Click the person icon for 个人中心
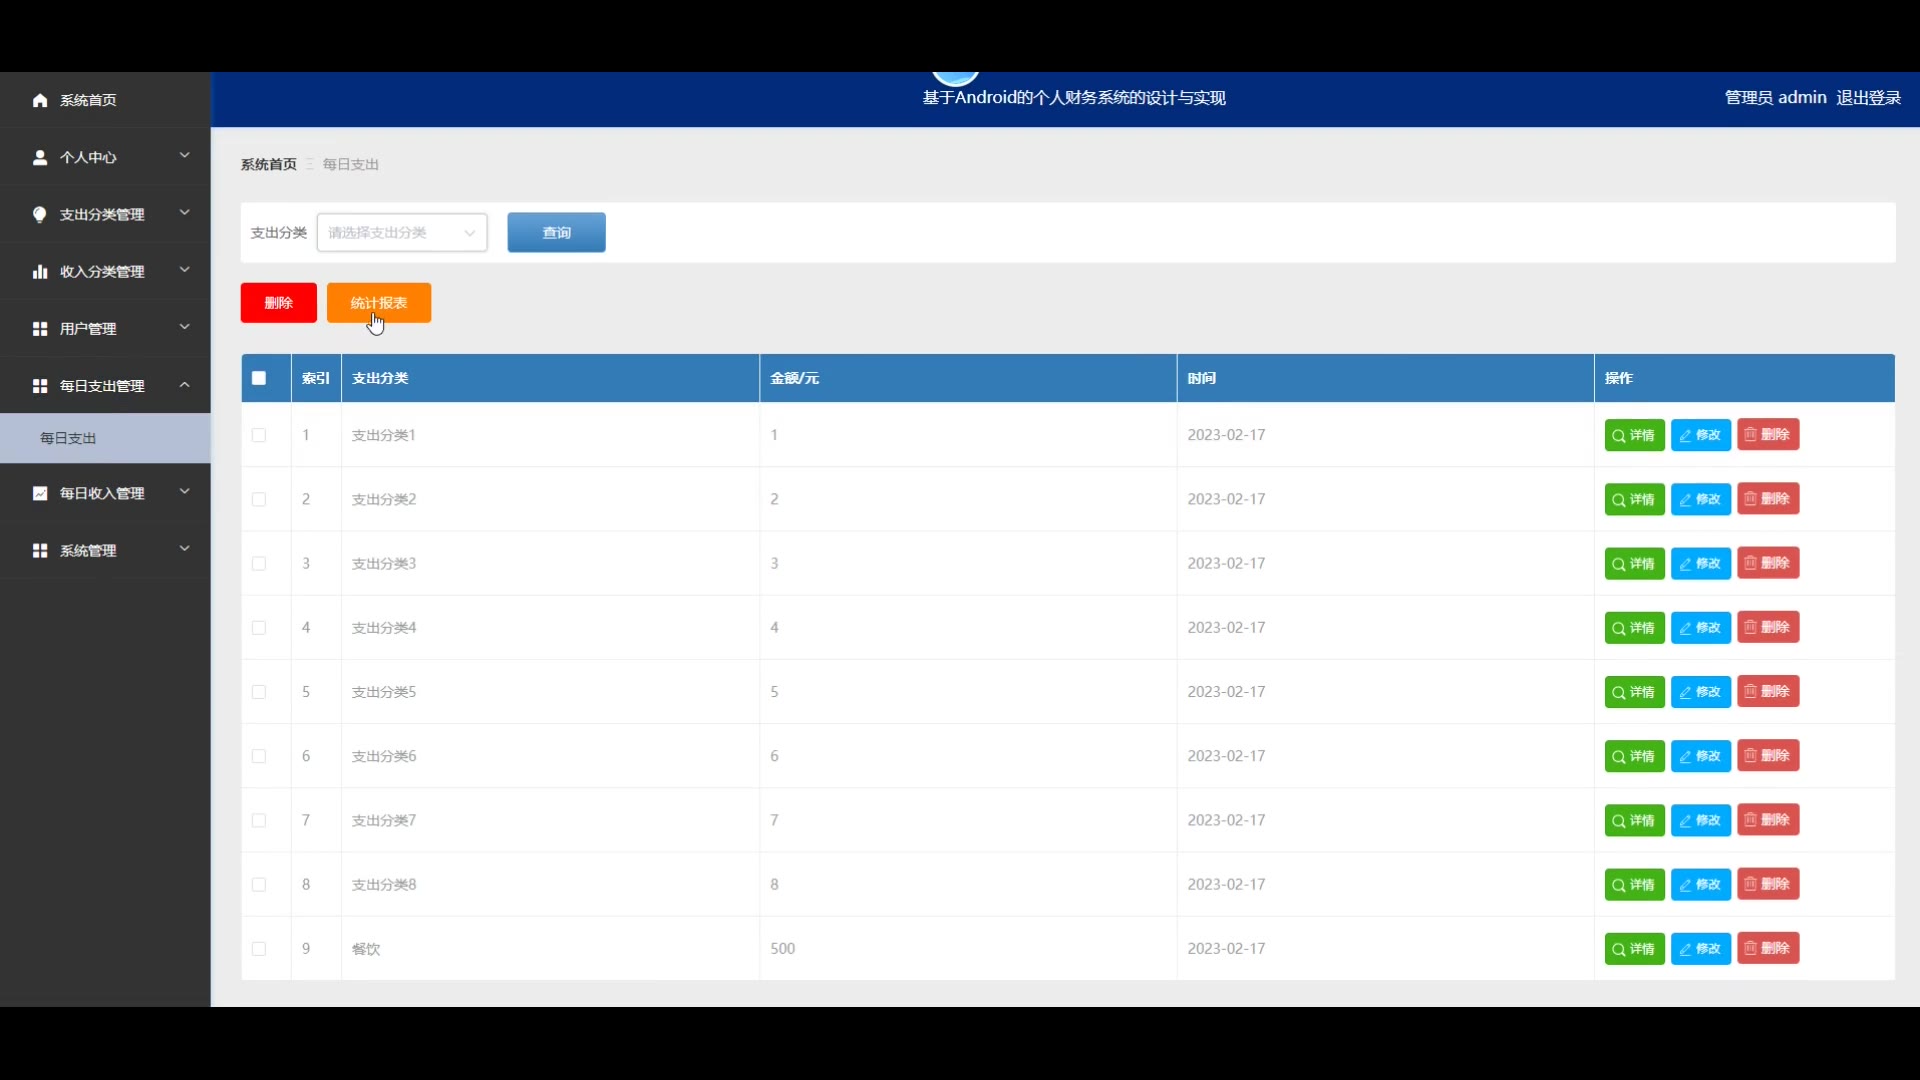Image resolution: width=1920 pixels, height=1080 pixels. click(40, 157)
